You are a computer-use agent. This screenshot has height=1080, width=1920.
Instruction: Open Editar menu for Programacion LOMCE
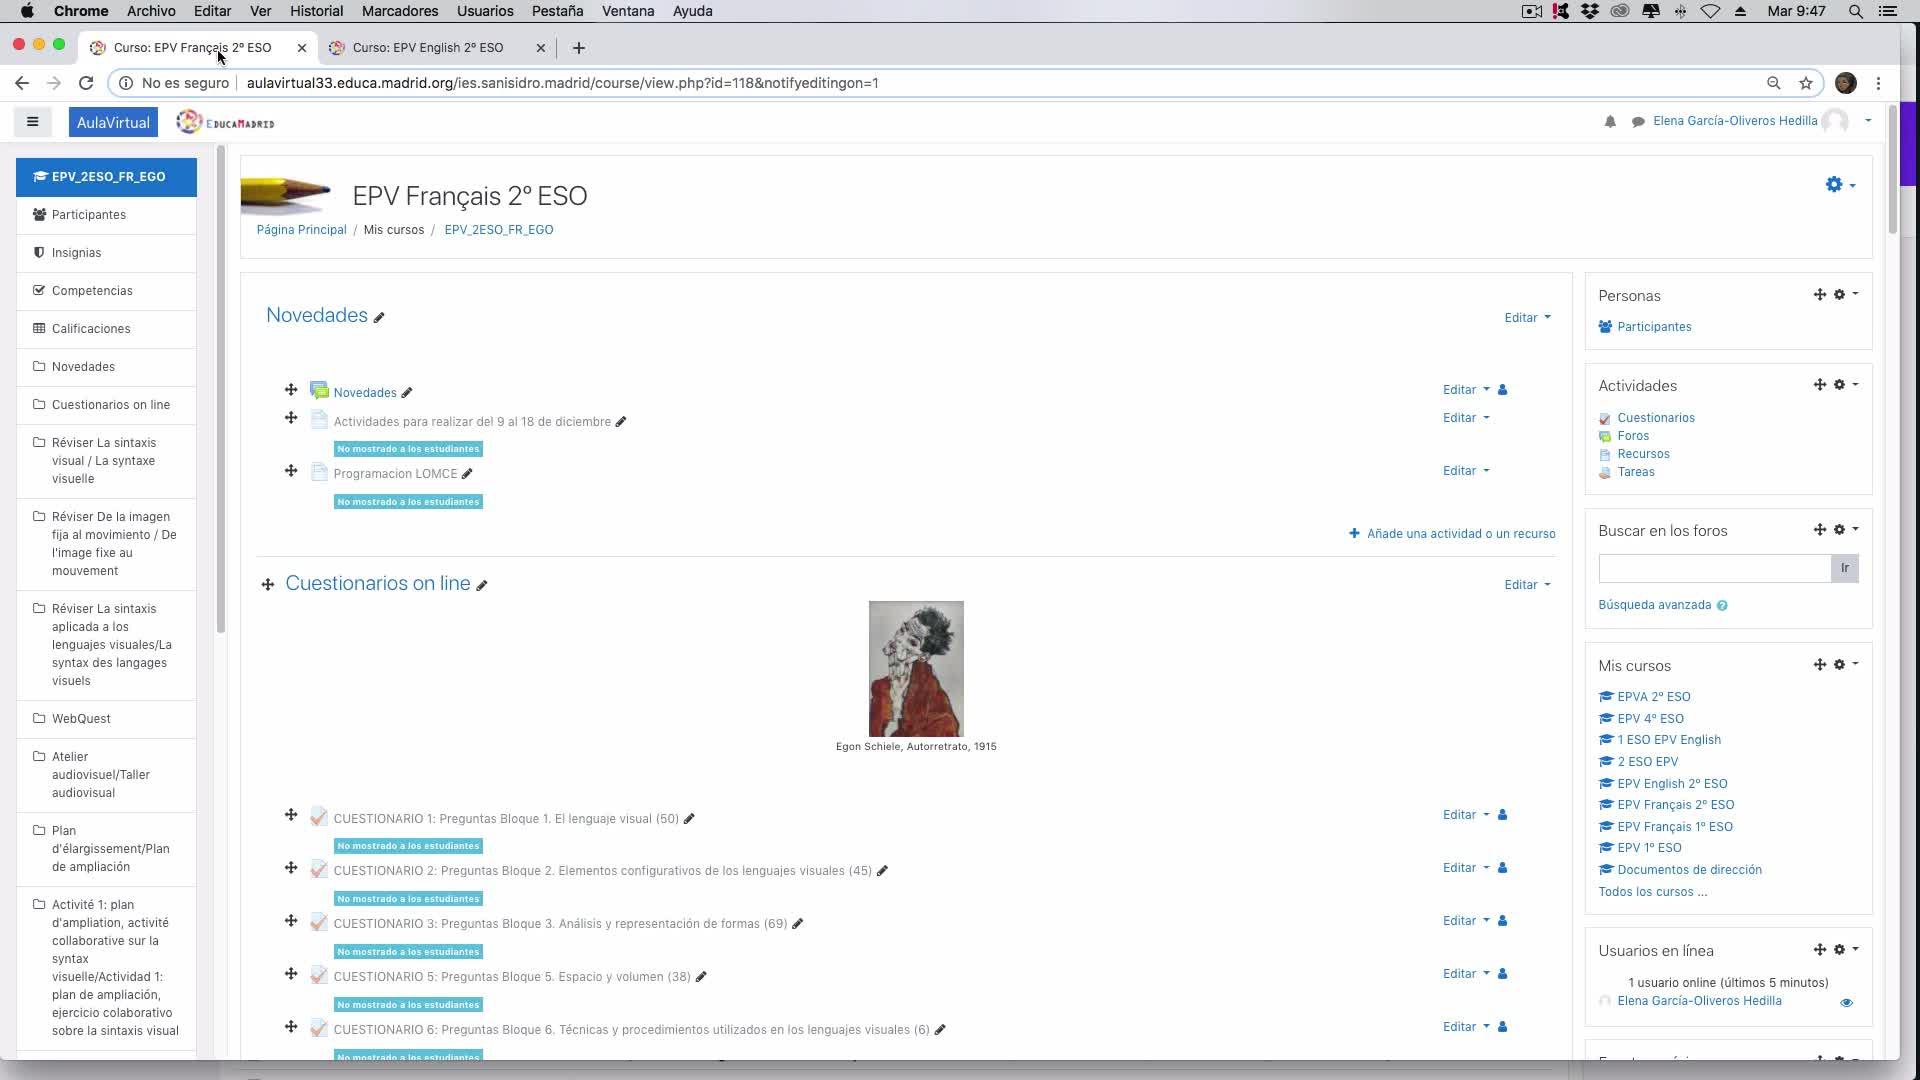[1465, 471]
